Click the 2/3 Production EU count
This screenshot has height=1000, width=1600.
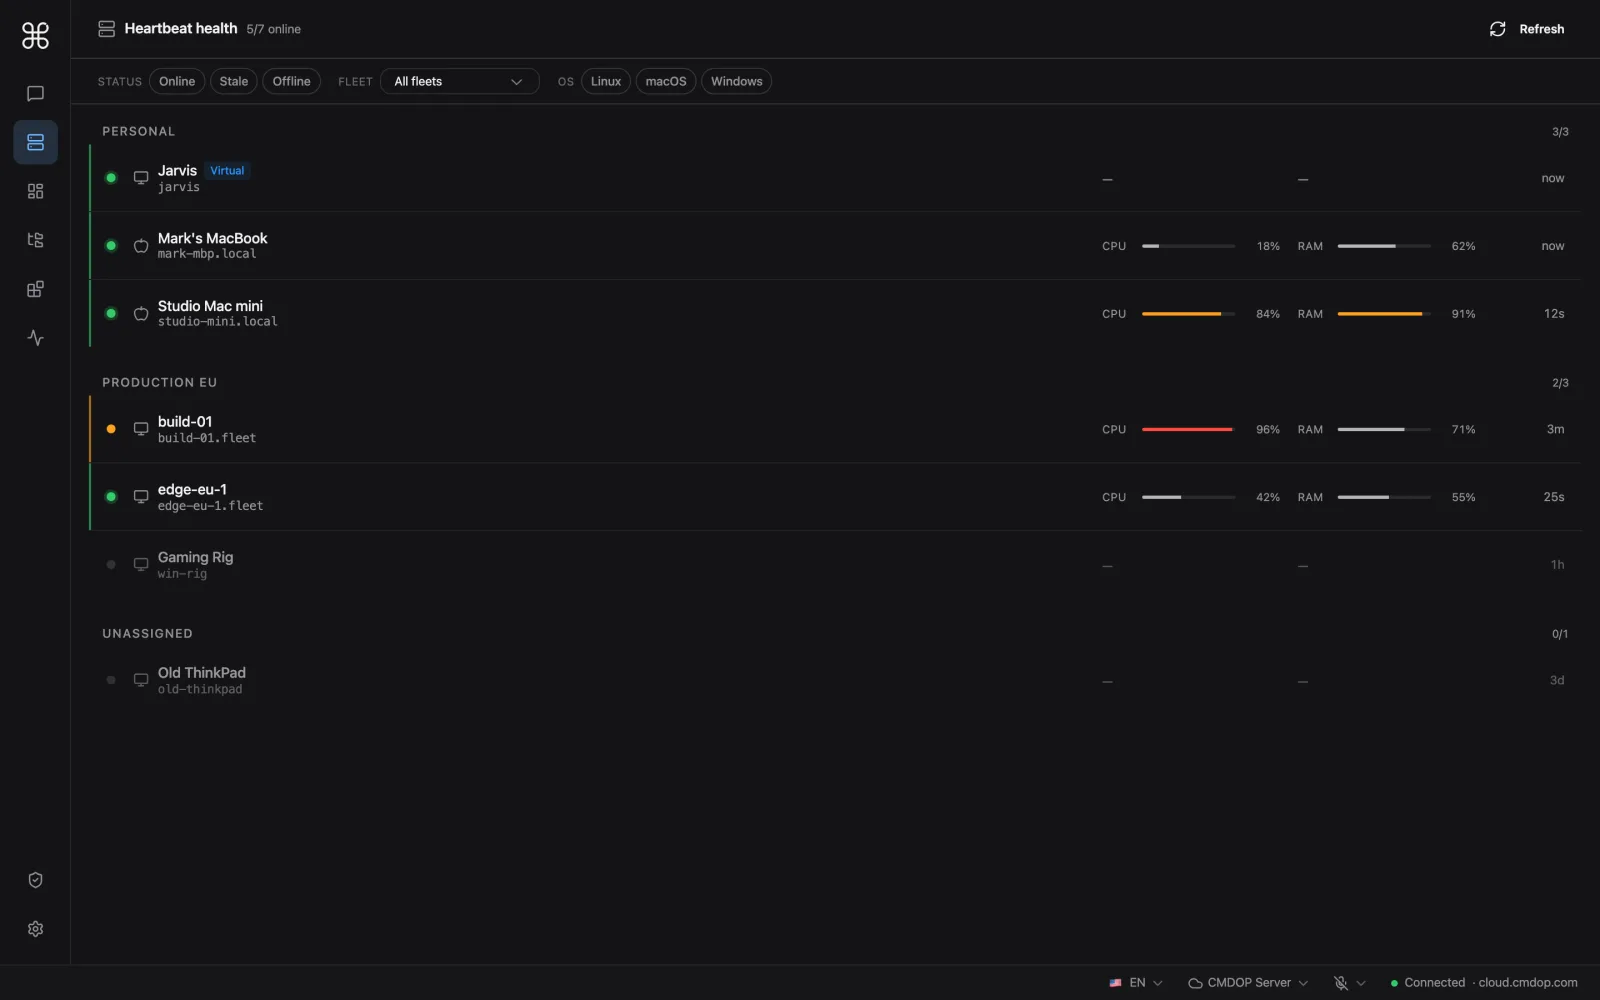click(1560, 383)
